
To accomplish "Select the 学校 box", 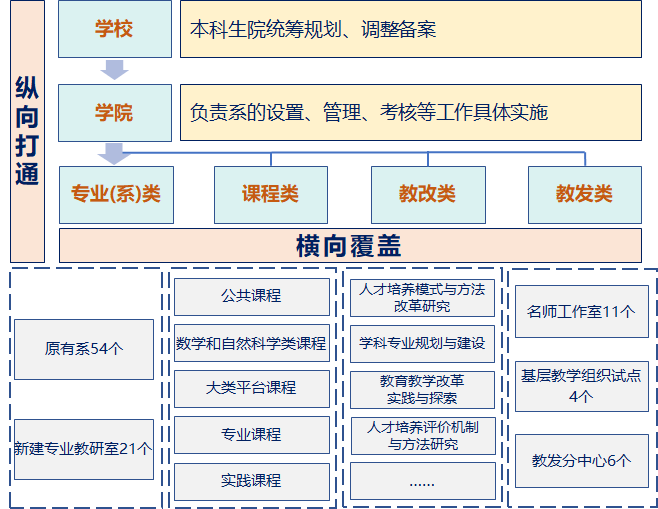I will 114,29.
